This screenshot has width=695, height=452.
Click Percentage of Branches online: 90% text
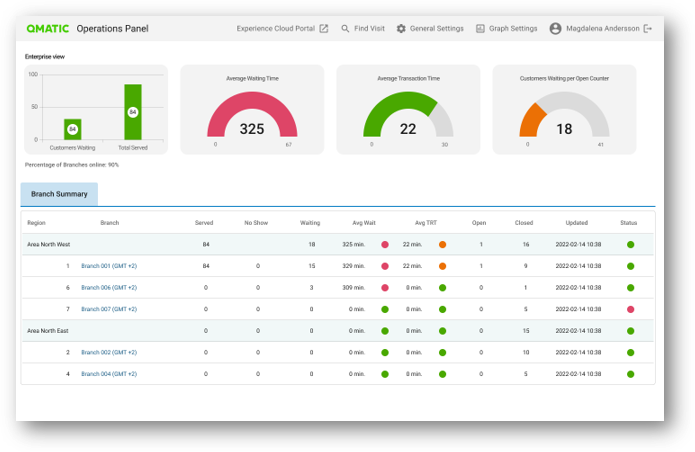tap(72, 165)
